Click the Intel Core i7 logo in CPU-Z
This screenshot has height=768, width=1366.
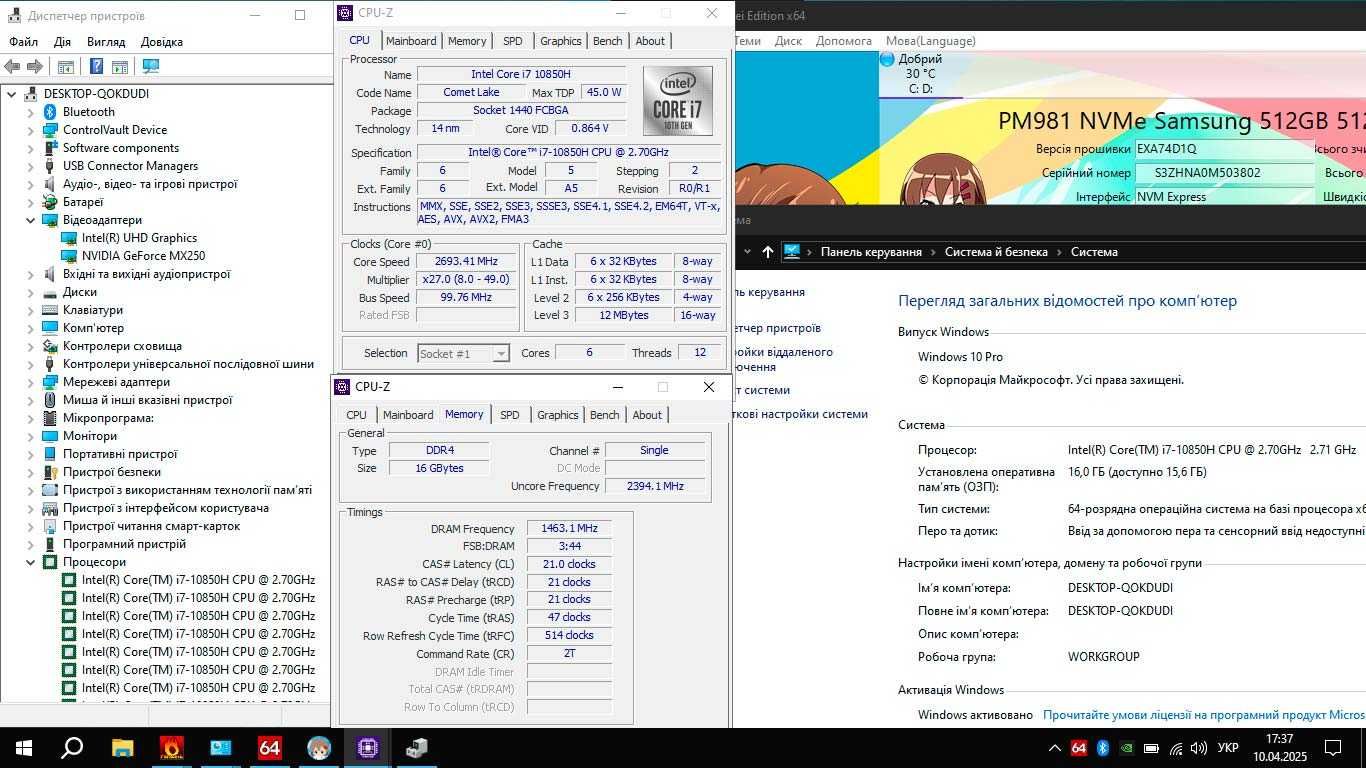(678, 101)
